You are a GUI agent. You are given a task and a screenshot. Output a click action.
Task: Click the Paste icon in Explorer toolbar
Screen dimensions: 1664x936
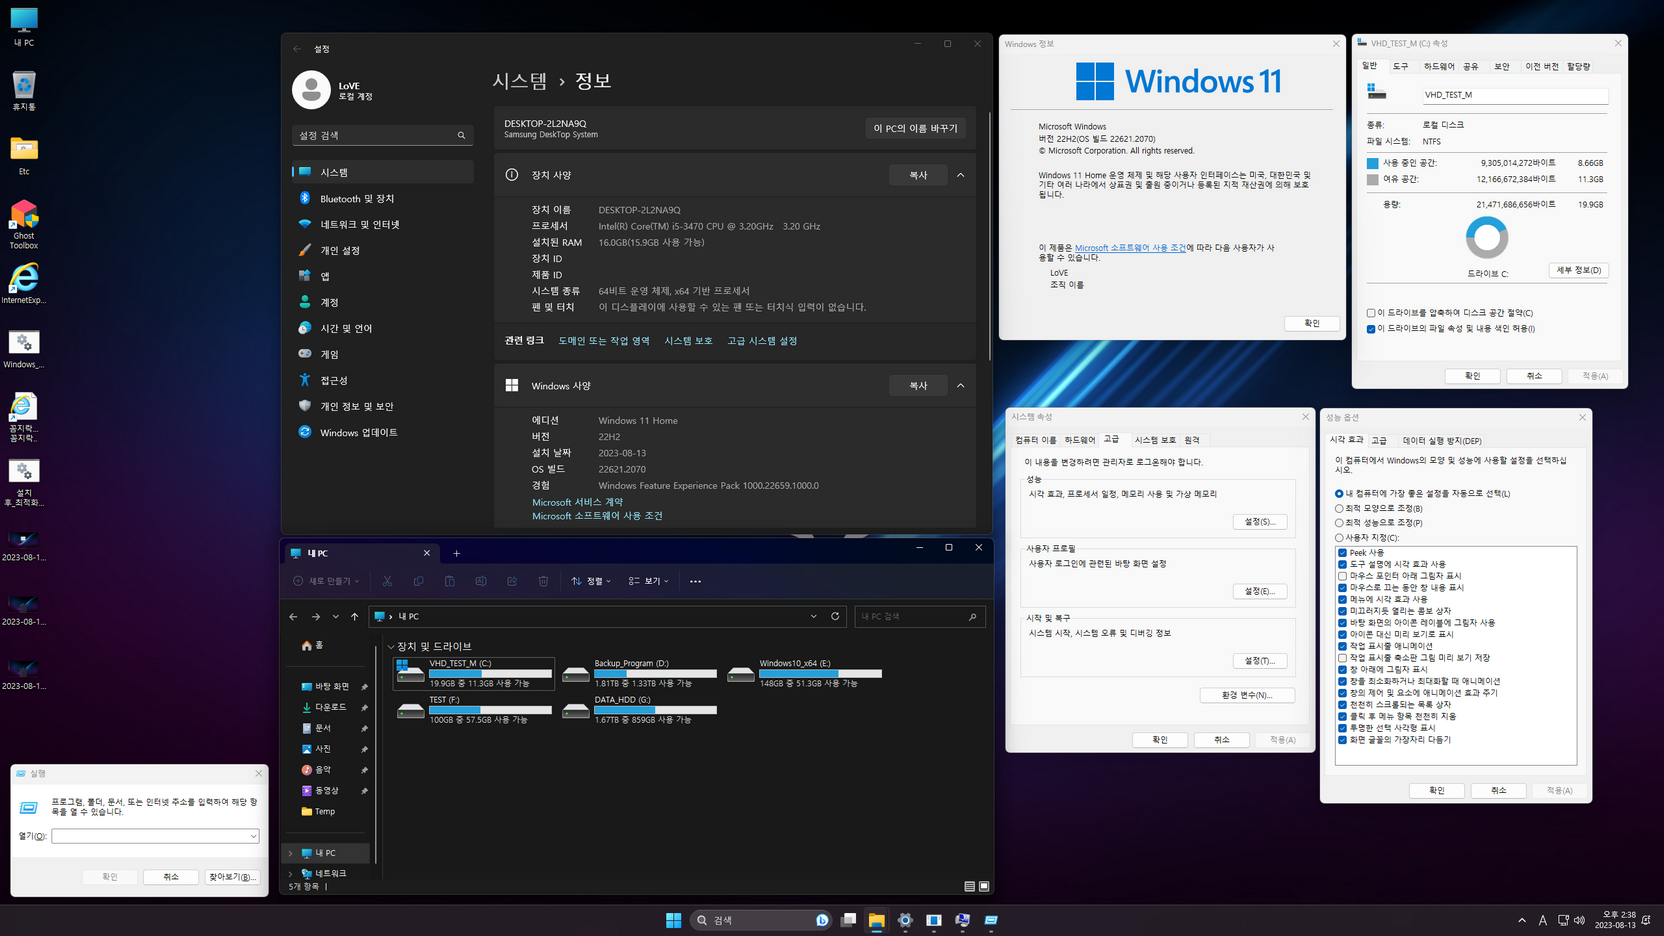pyautogui.click(x=449, y=581)
